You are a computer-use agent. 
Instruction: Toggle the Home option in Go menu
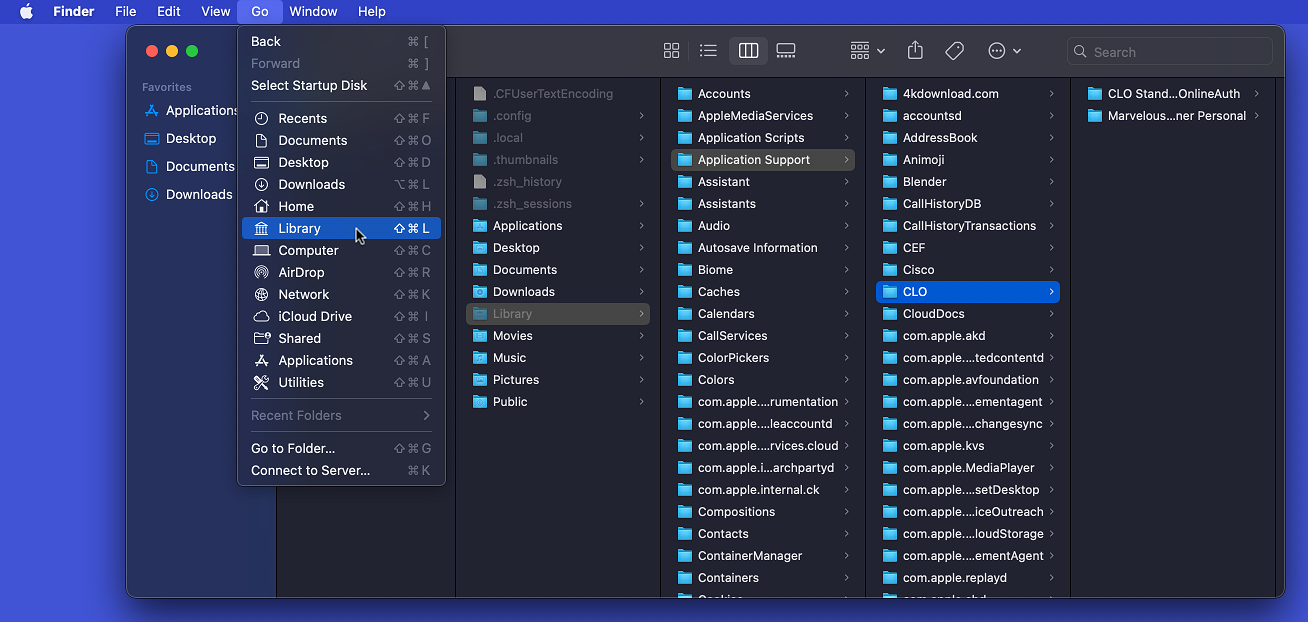pyautogui.click(x=296, y=206)
